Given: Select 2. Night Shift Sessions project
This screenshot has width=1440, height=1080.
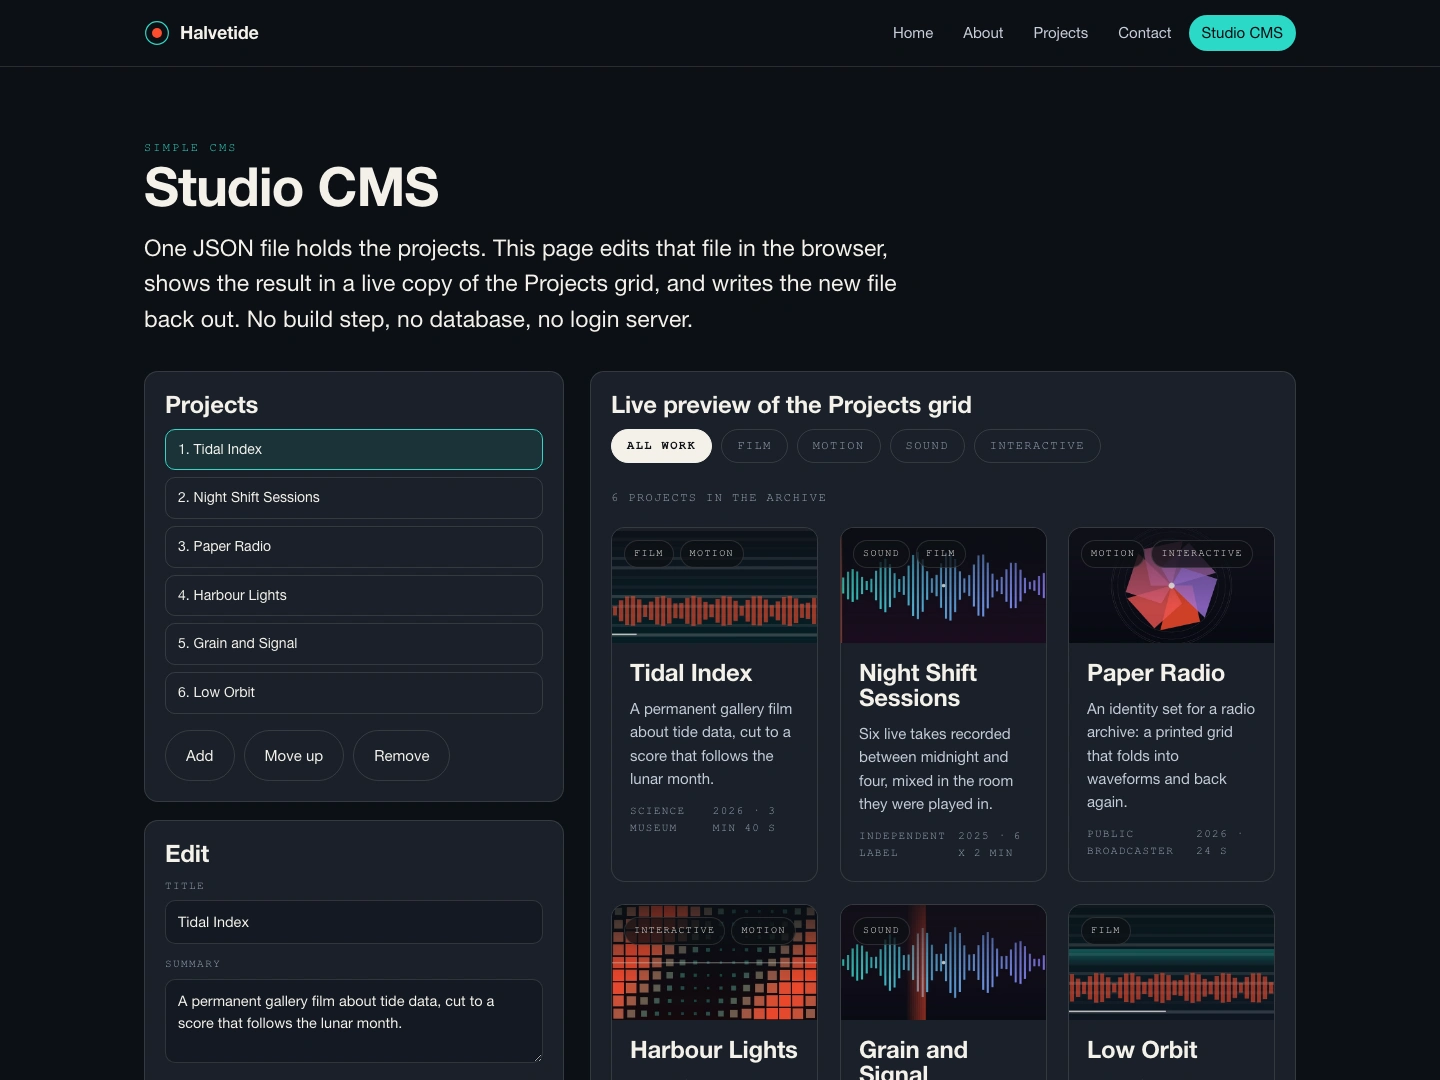Looking at the screenshot, I should pyautogui.click(x=354, y=498).
